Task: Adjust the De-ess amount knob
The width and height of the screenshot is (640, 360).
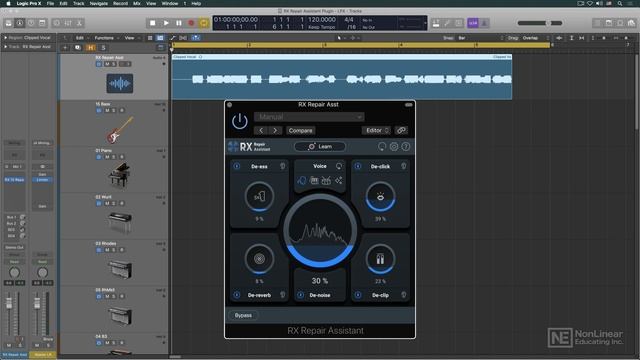Action: [259, 197]
